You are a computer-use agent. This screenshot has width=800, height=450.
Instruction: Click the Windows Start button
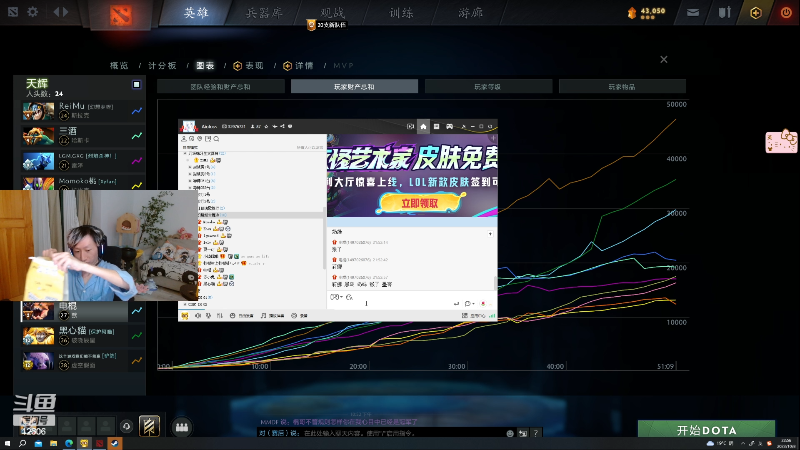(x=7, y=443)
